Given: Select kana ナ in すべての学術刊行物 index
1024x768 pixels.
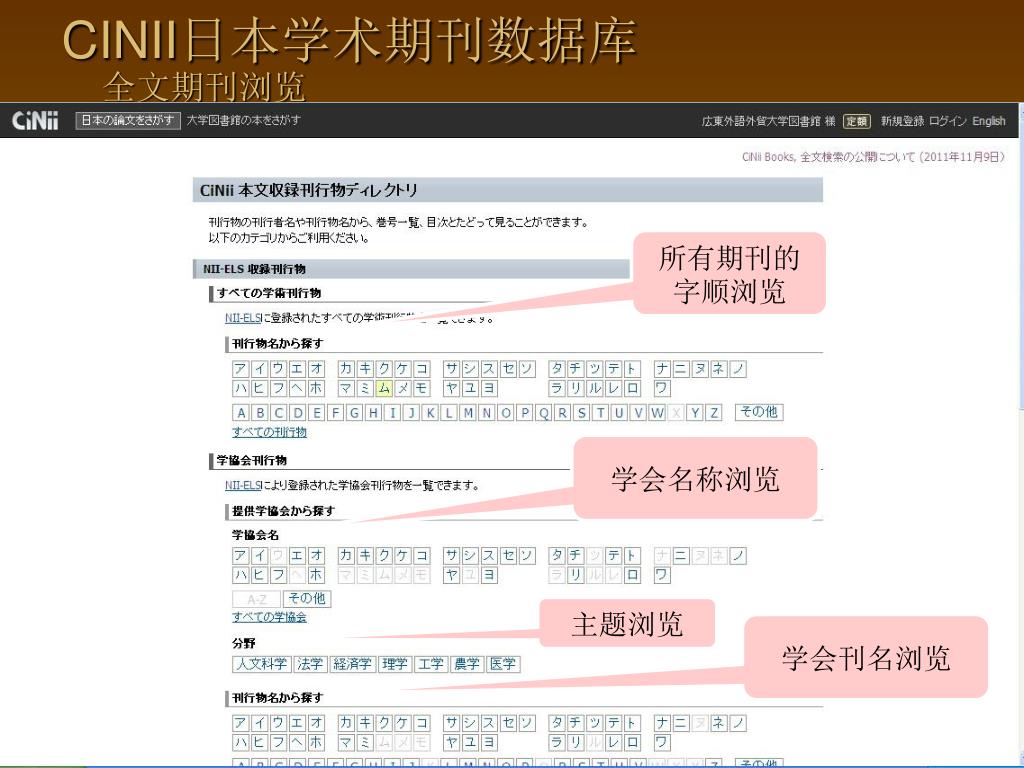Looking at the screenshot, I should (x=662, y=369).
